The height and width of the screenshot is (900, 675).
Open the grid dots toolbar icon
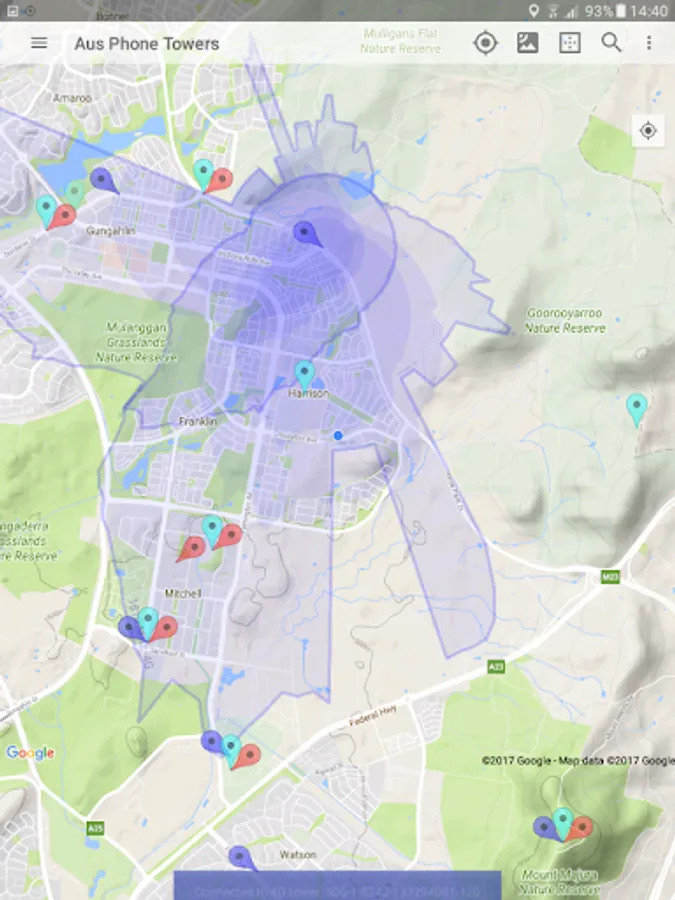pos(570,43)
